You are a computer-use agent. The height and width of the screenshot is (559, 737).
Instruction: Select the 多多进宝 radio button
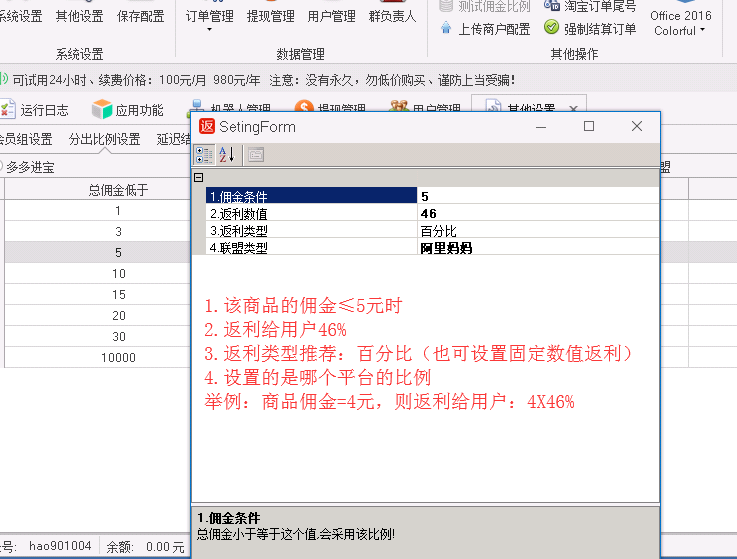coord(1,167)
